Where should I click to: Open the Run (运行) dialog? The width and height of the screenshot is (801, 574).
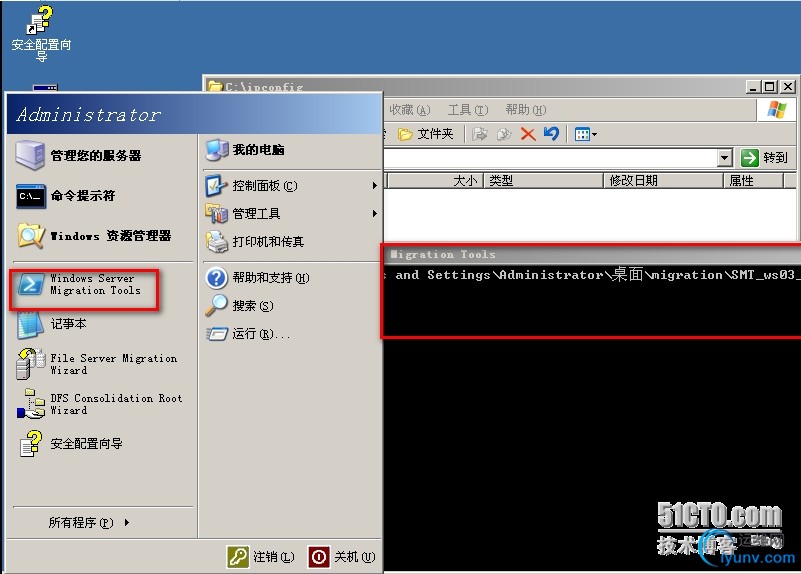click(248, 334)
